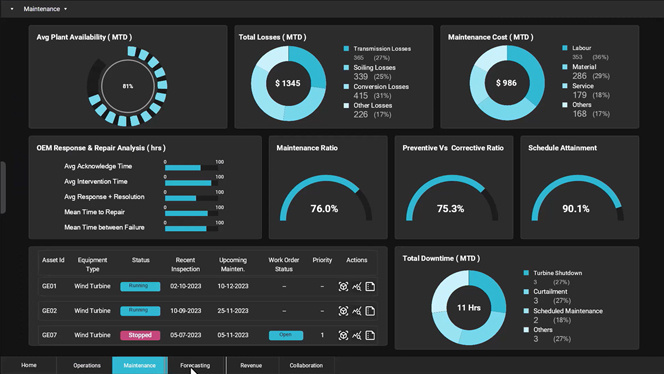Click the Stopped status badge for GE07
The image size is (664, 374).
(x=140, y=335)
